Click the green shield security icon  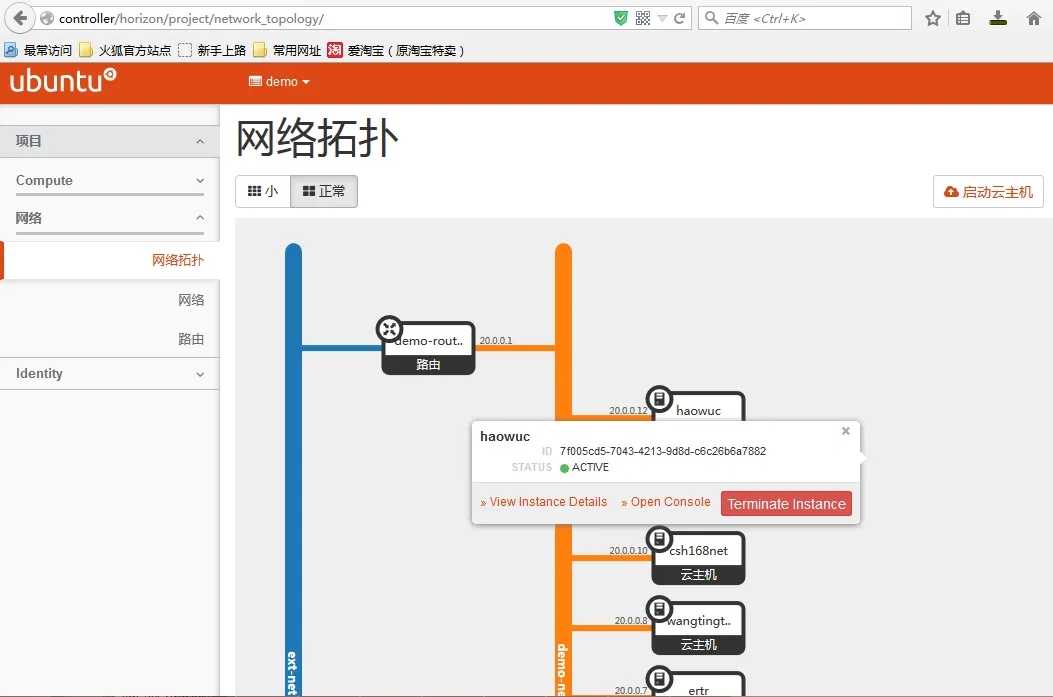click(x=621, y=18)
